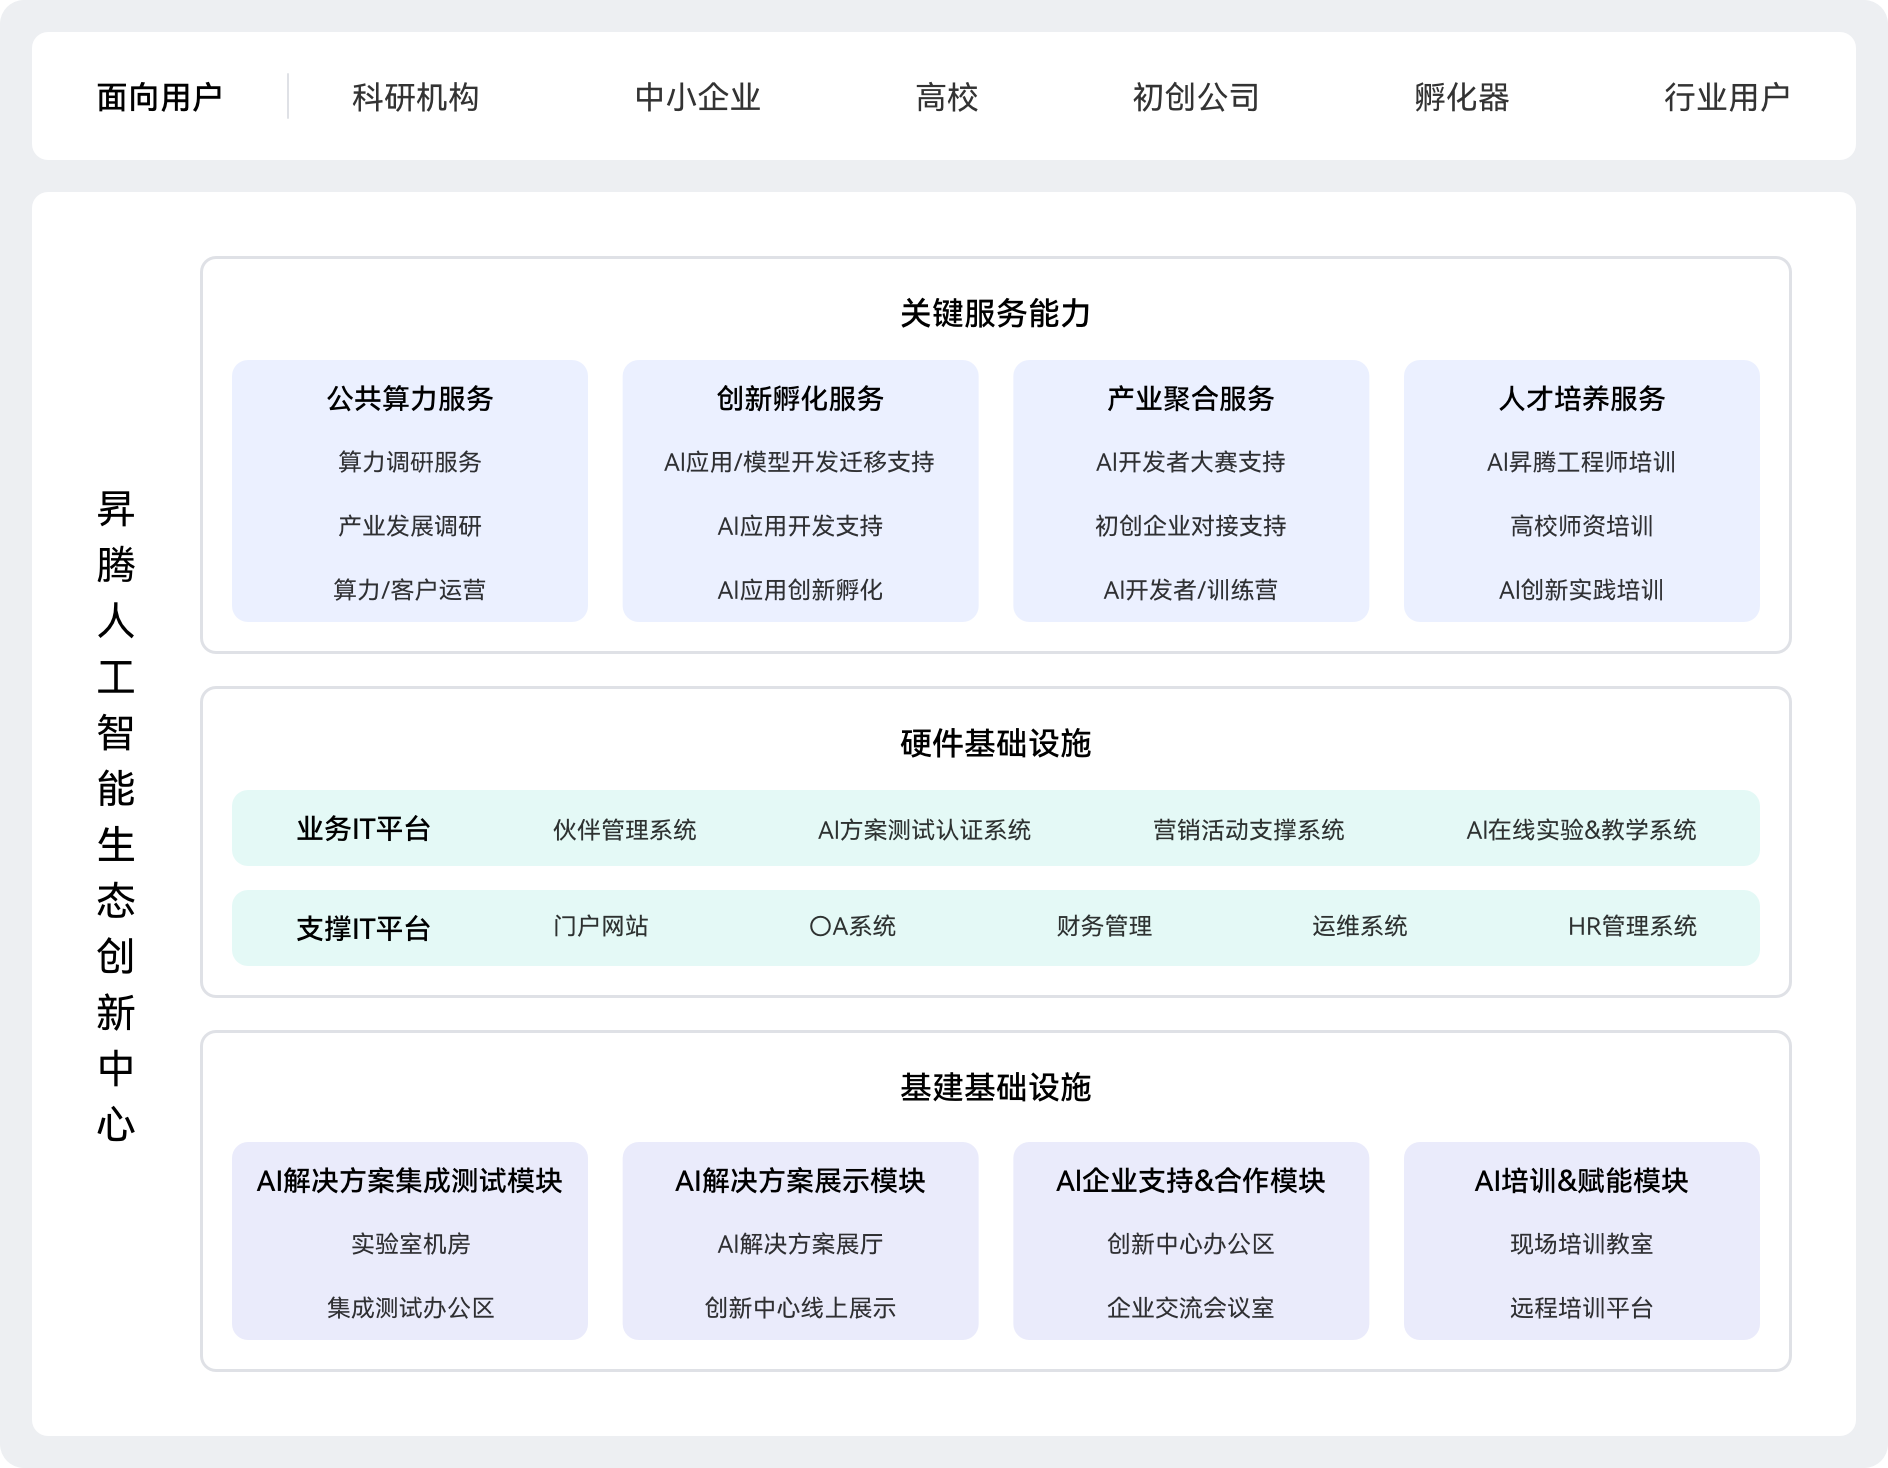This screenshot has width=1888, height=1468.
Task: Select 企业交流会议室 entry
Action: click(1191, 1308)
